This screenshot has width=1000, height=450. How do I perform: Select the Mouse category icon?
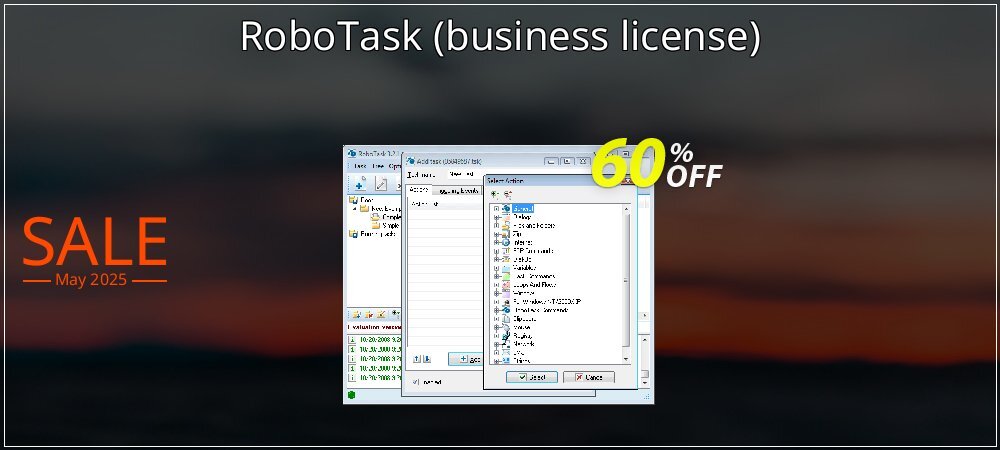(506, 327)
